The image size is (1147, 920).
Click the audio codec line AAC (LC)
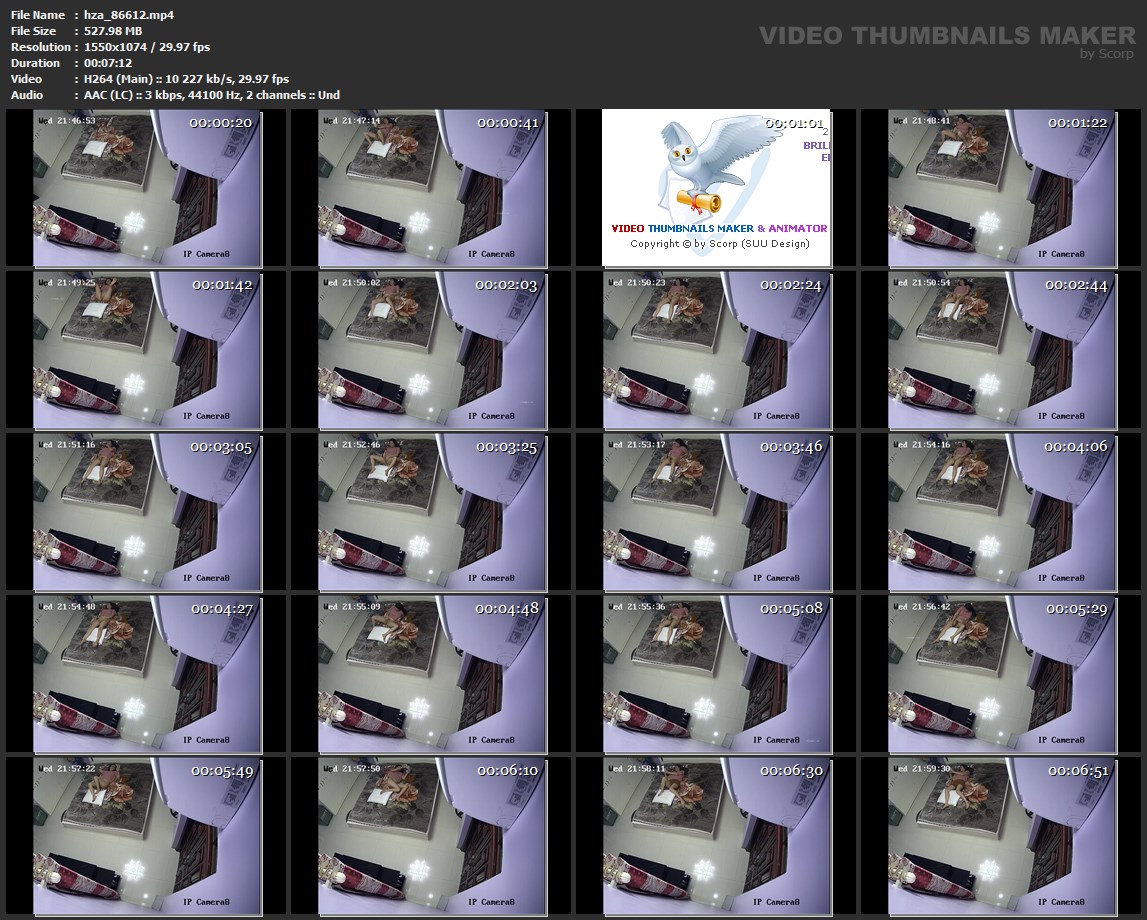point(211,95)
